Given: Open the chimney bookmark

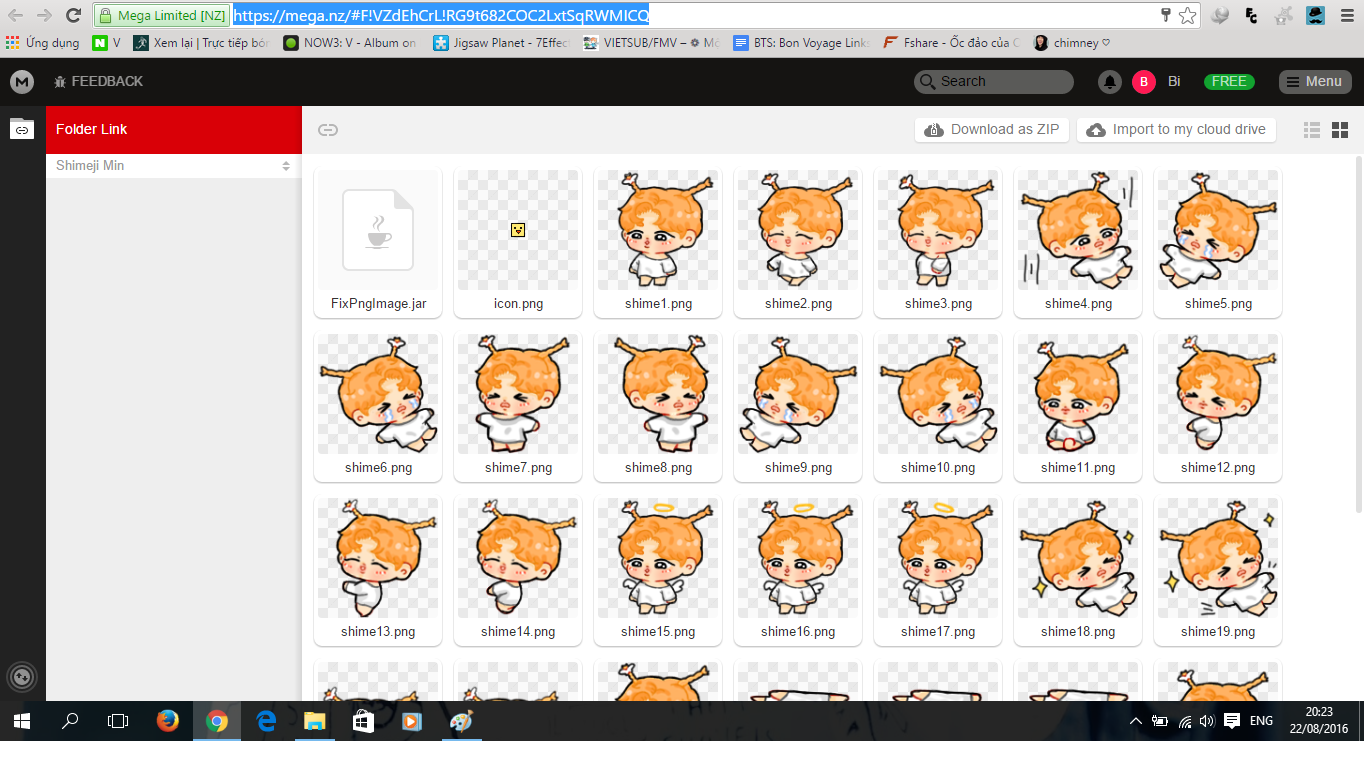Looking at the screenshot, I should 1072,43.
